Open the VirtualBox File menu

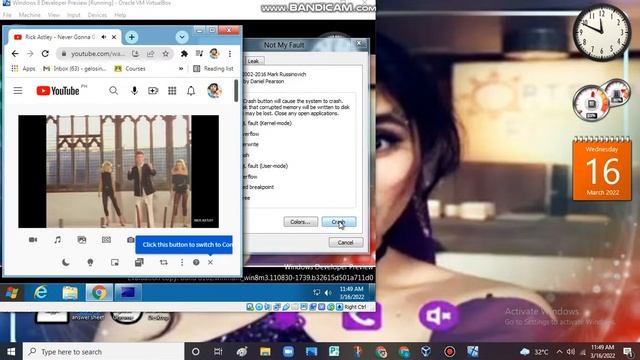pyautogui.click(x=7, y=15)
